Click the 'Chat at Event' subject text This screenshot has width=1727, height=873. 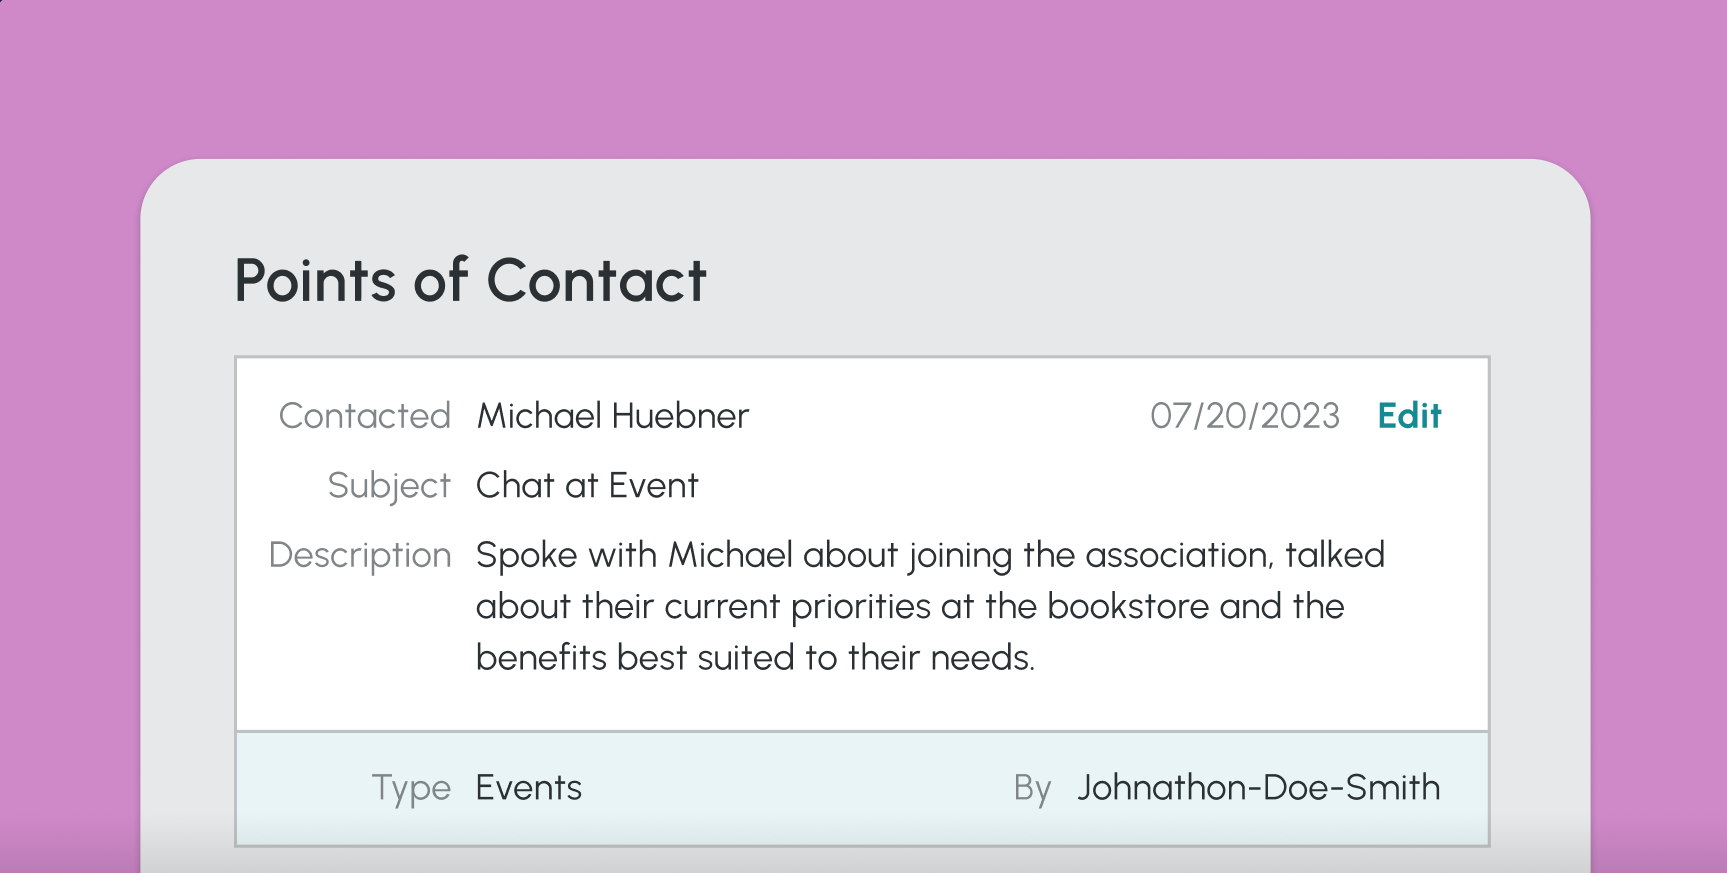click(x=587, y=485)
